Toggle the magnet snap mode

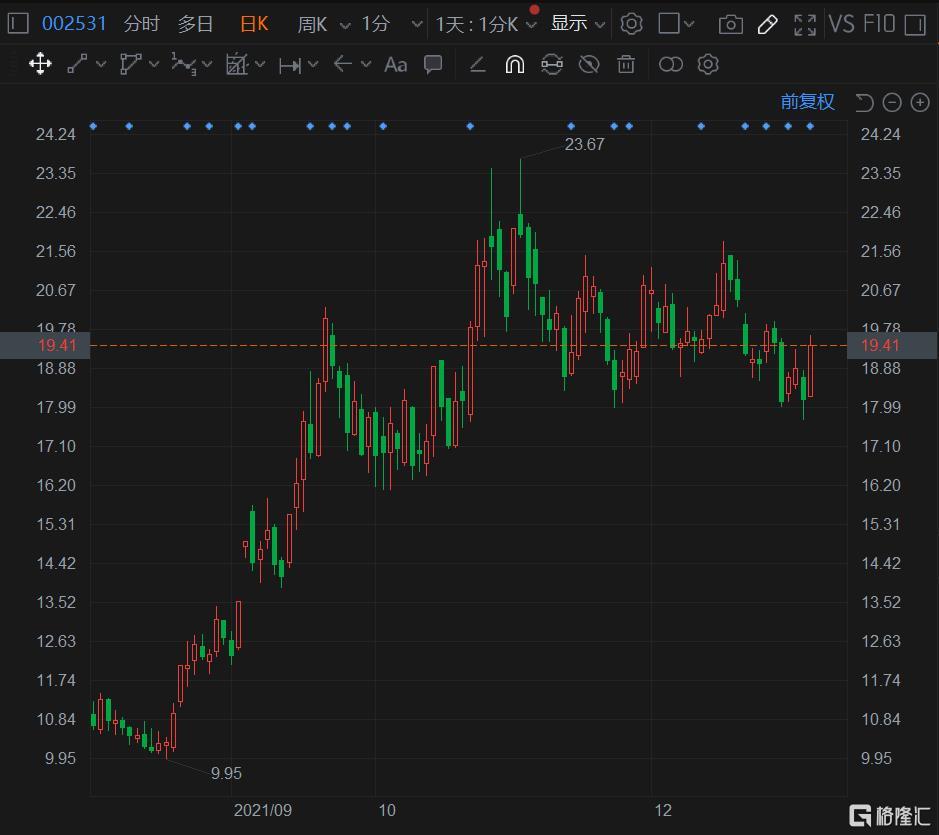pyautogui.click(x=514, y=65)
